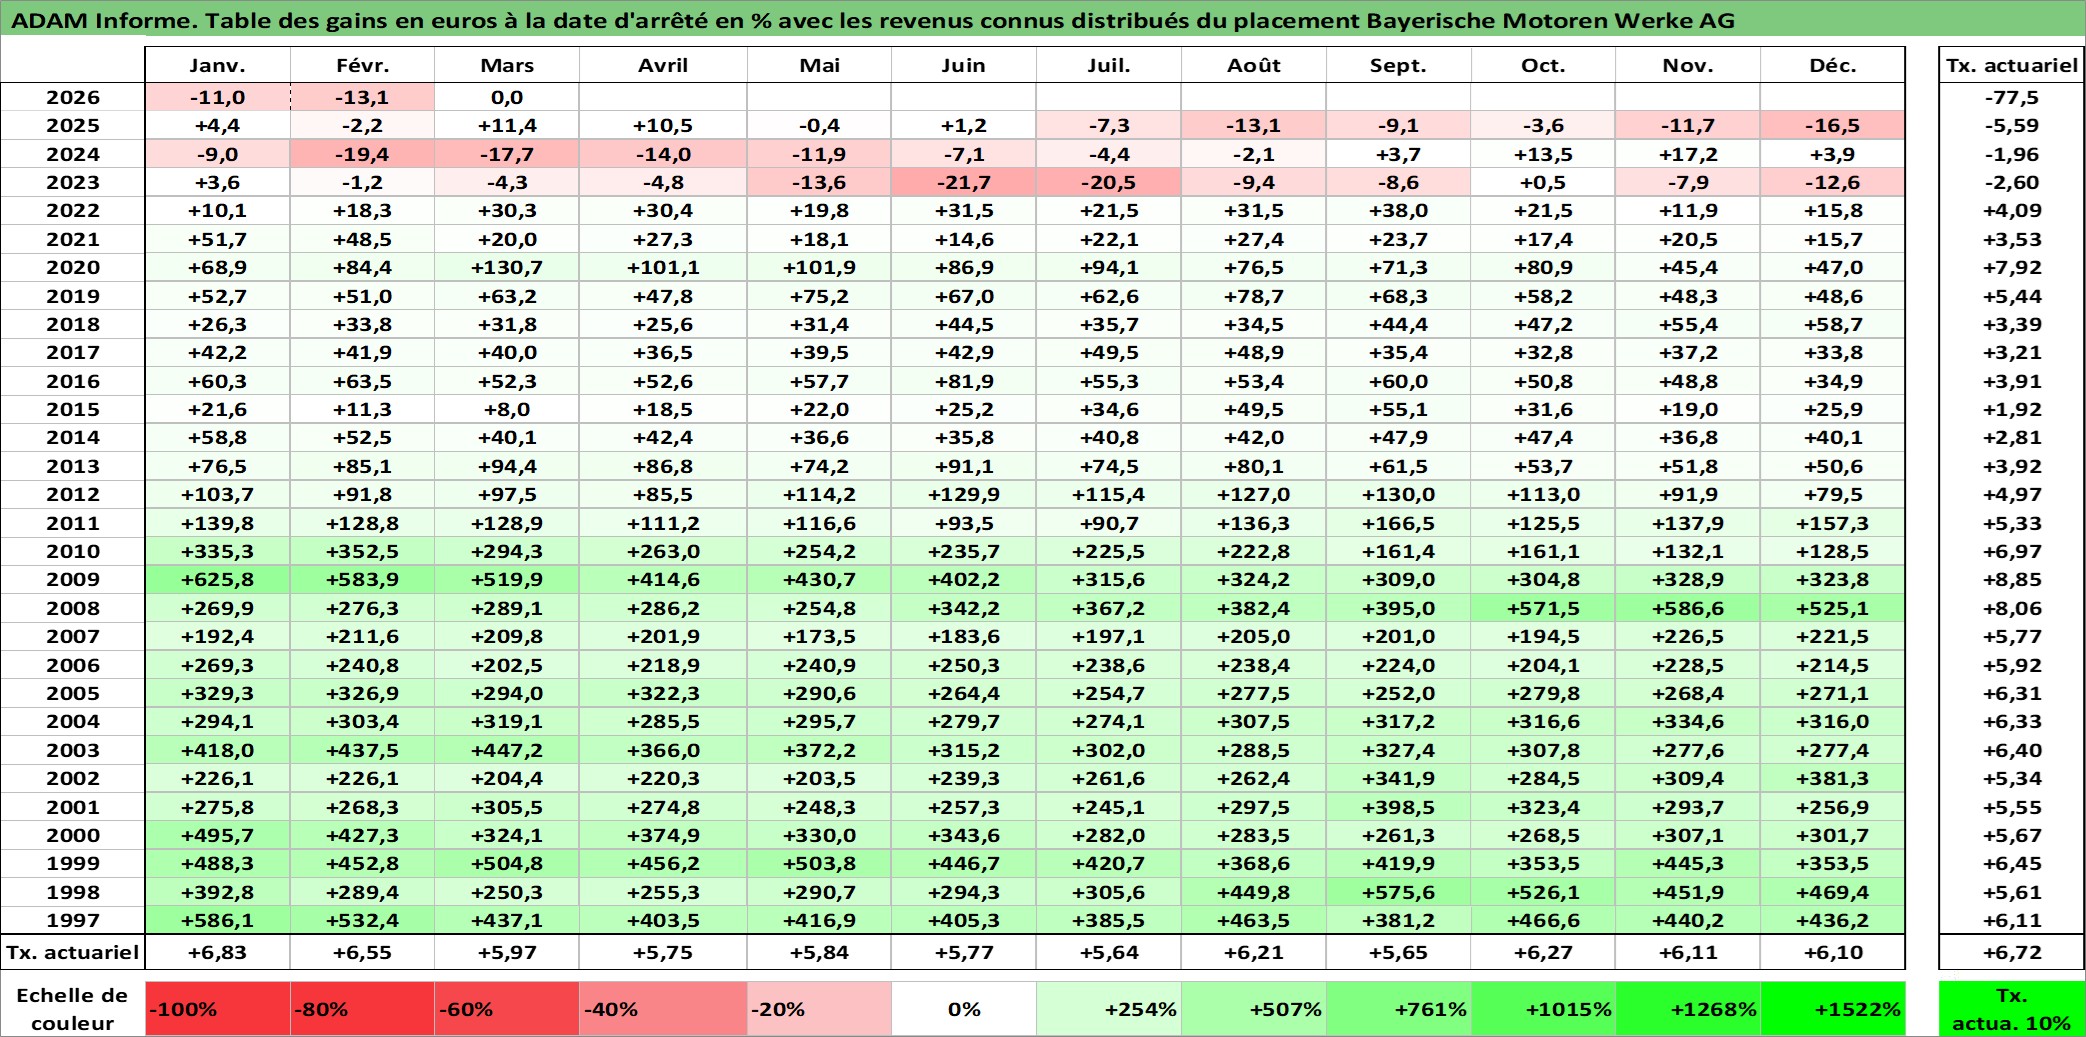Click the overall actuarial rate +6,72
The width and height of the screenshot is (2086, 1037).
click(2011, 952)
